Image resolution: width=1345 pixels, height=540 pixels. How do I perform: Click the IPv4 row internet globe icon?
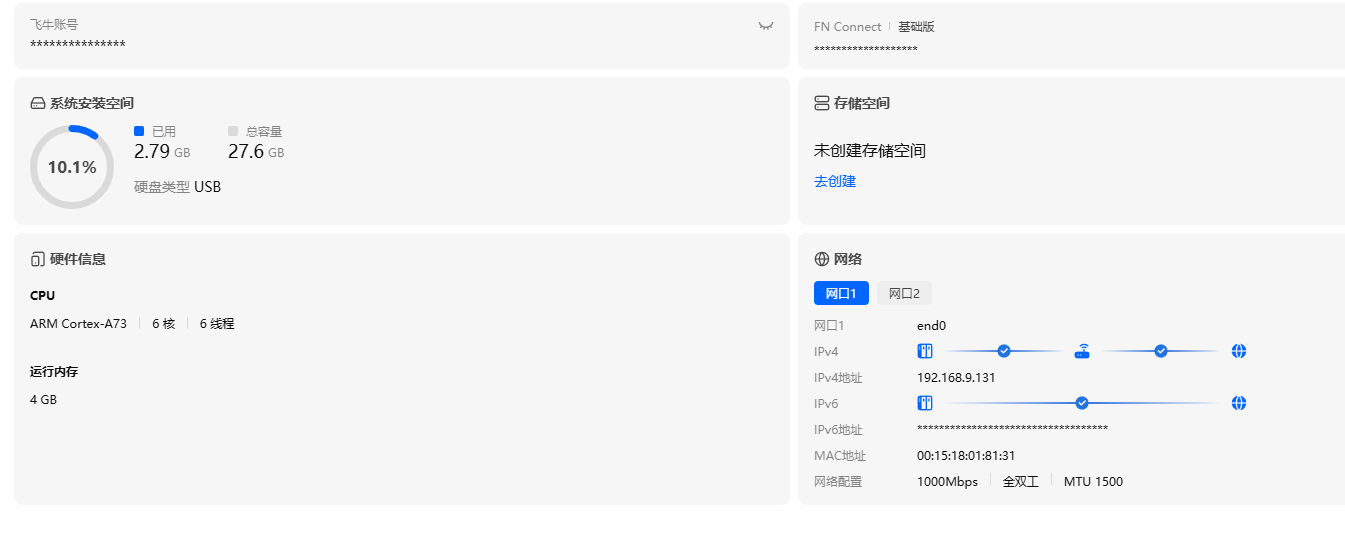(x=1239, y=351)
